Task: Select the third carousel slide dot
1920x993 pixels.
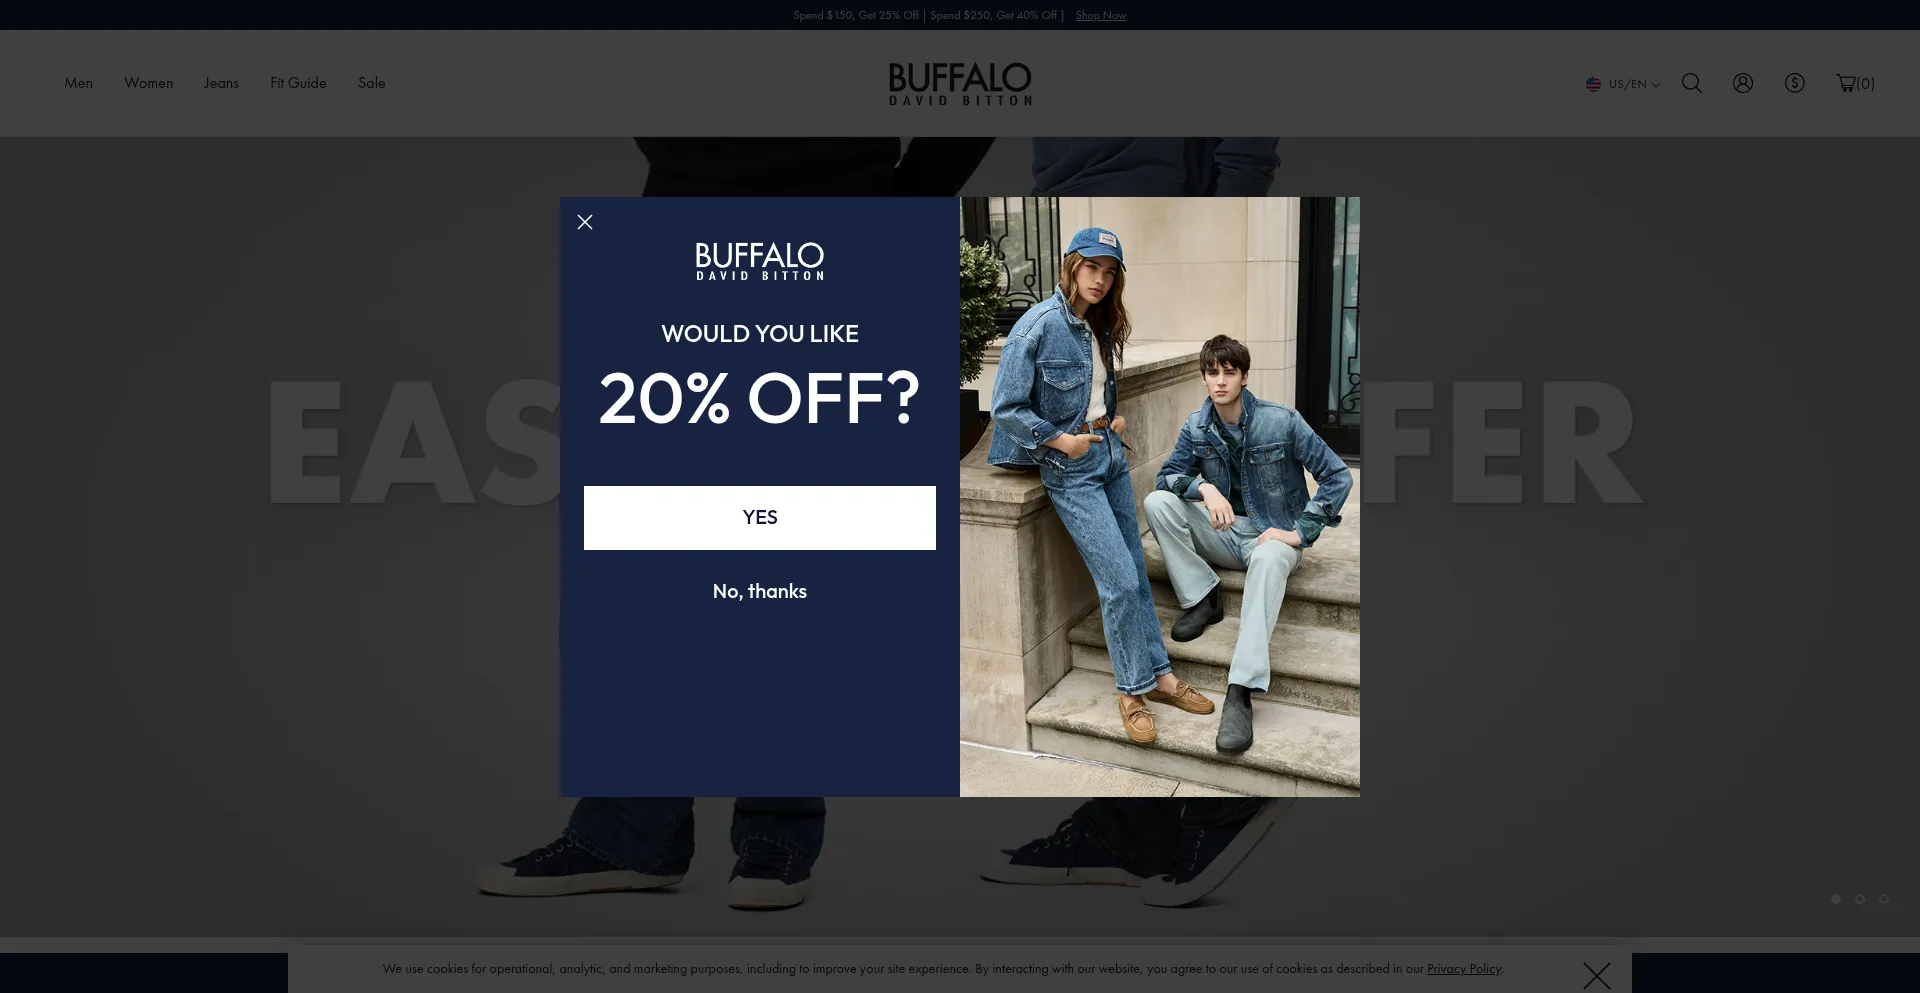Action: pyautogui.click(x=1884, y=899)
